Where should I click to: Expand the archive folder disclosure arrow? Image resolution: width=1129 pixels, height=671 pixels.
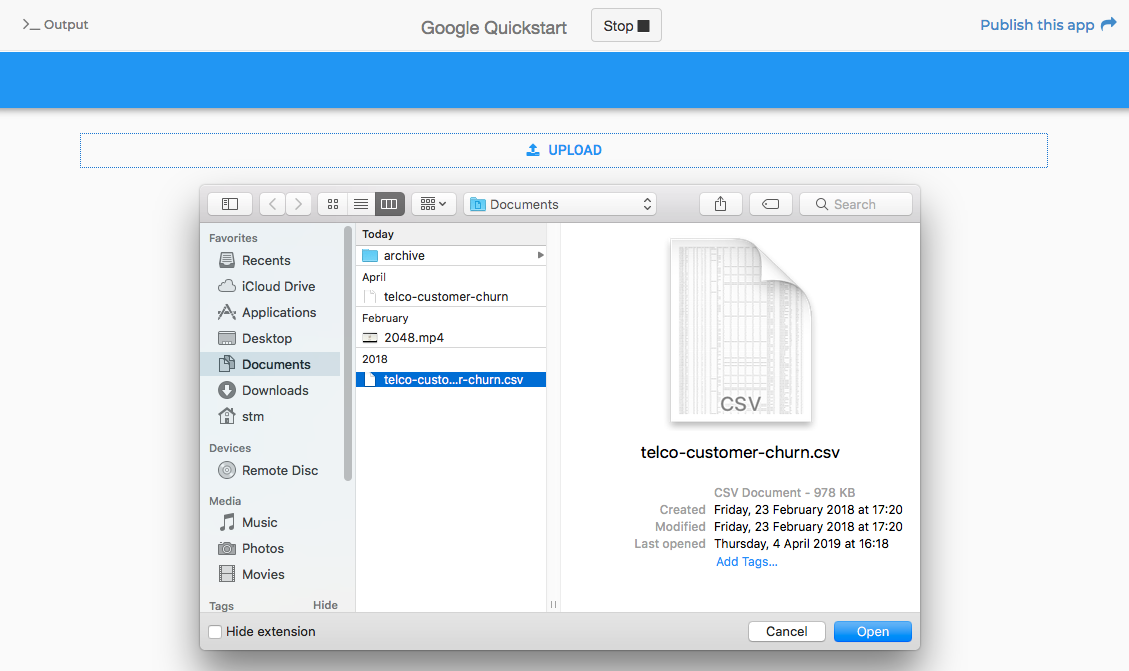[x=539, y=255]
